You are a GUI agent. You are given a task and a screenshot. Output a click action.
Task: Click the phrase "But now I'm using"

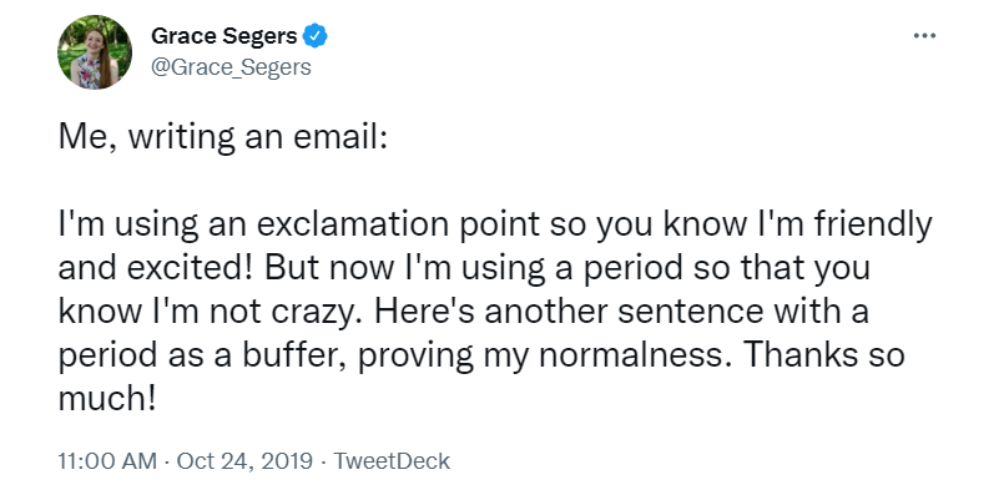(x=405, y=269)
